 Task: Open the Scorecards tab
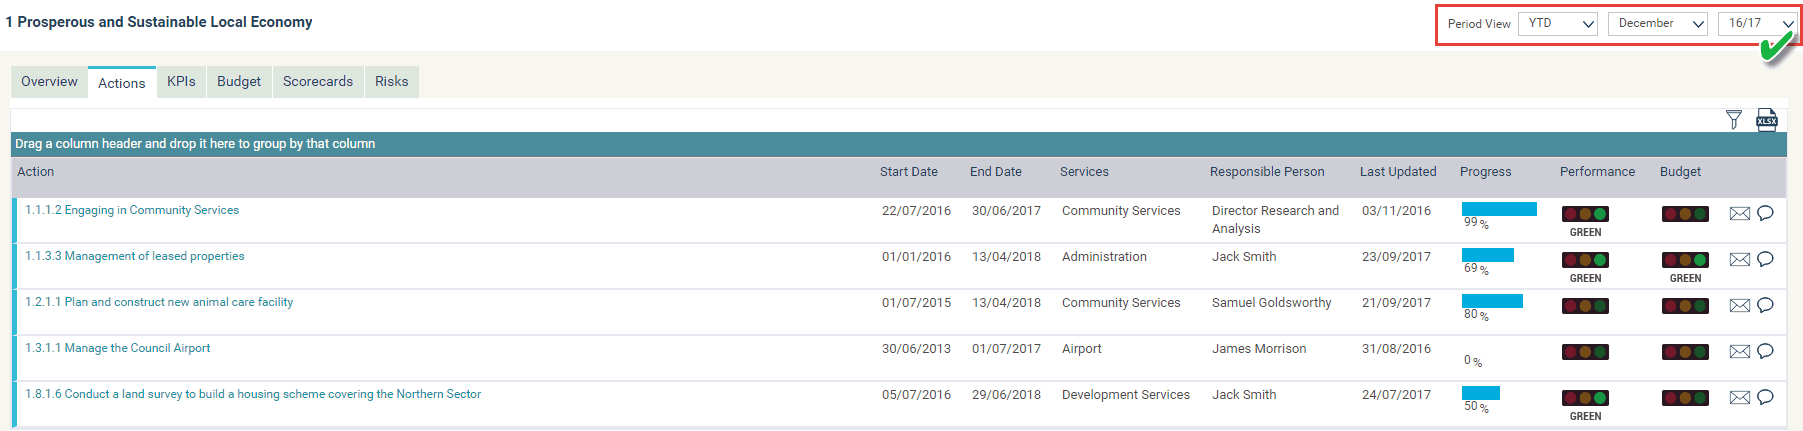pos(317,82)
